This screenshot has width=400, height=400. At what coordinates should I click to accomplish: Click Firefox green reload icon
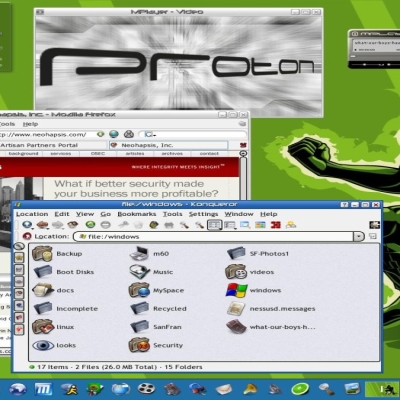pos(100,134)
